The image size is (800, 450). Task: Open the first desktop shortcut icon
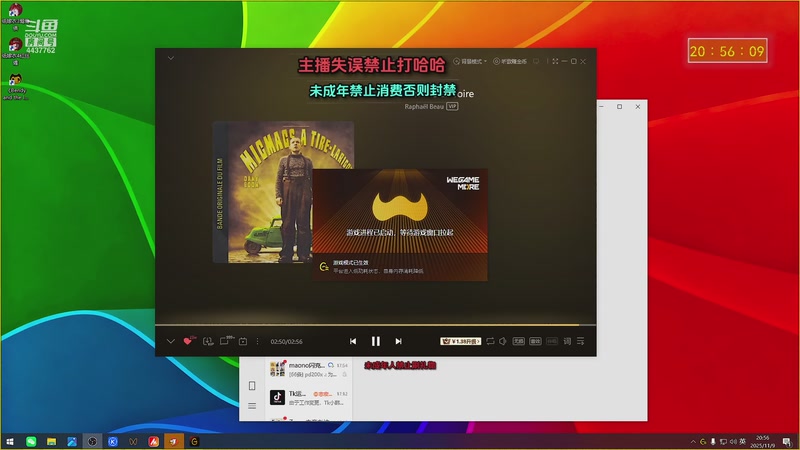tap(15, 15)
